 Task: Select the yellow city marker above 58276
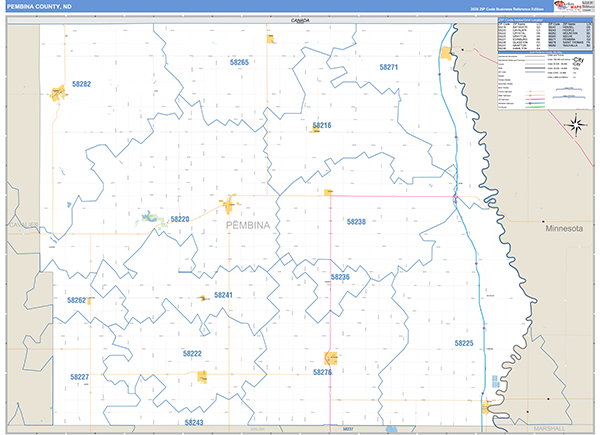(x=331, y=358)
